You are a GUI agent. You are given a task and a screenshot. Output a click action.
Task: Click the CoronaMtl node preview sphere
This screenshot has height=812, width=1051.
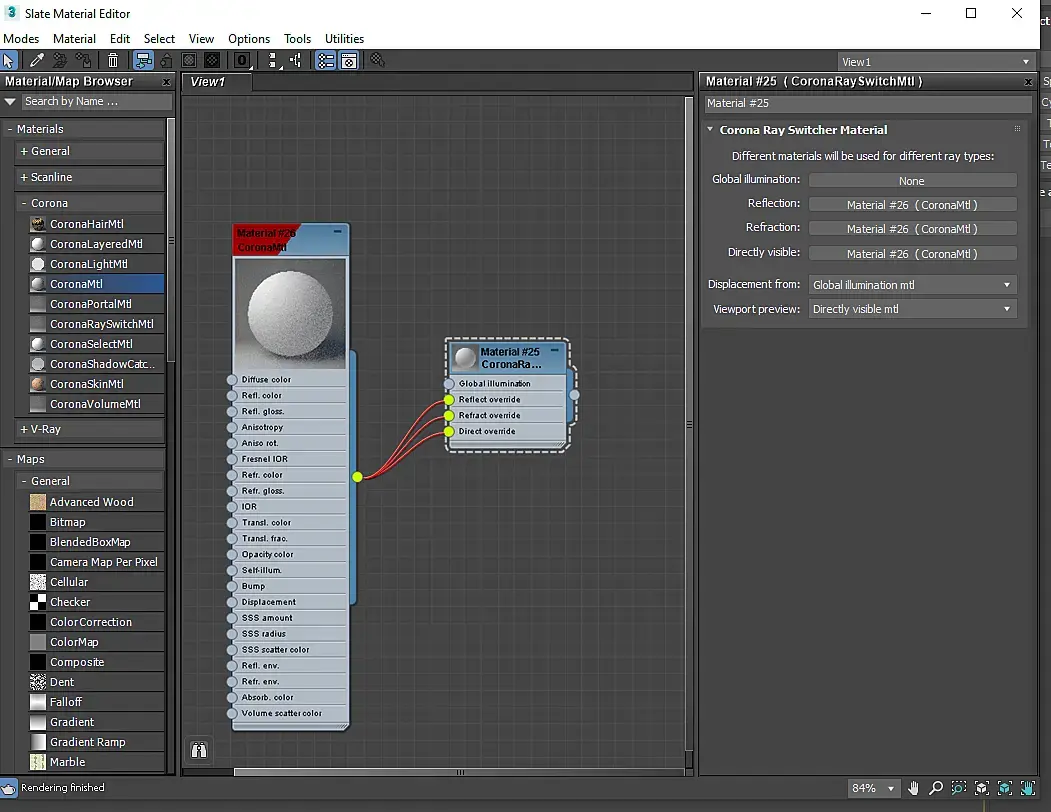coord(290,313)
